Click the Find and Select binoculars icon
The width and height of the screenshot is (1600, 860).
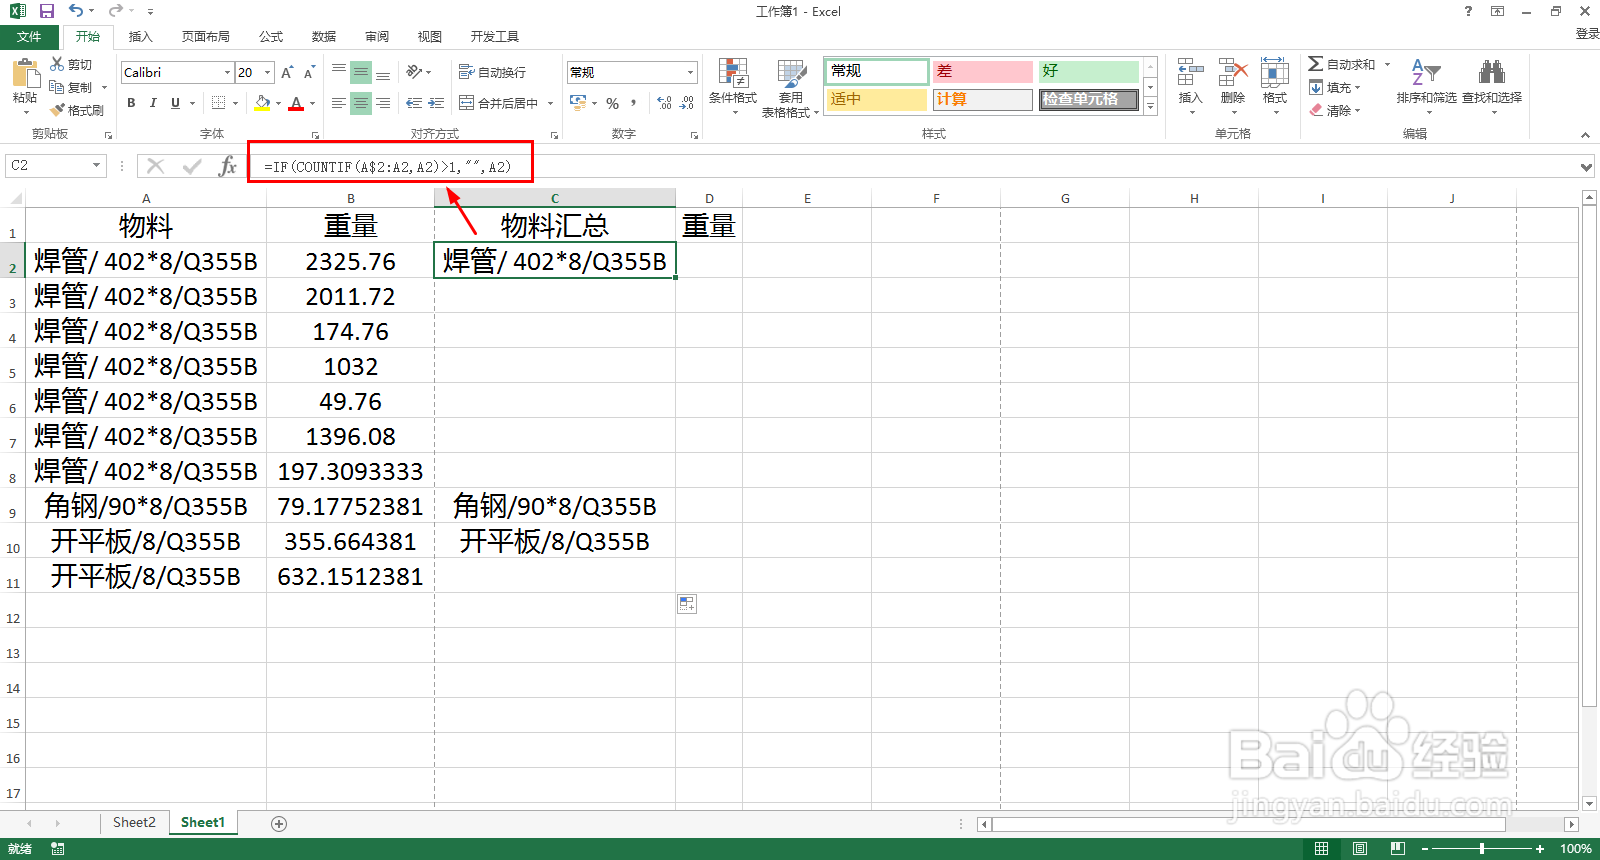click(1492, 72)
